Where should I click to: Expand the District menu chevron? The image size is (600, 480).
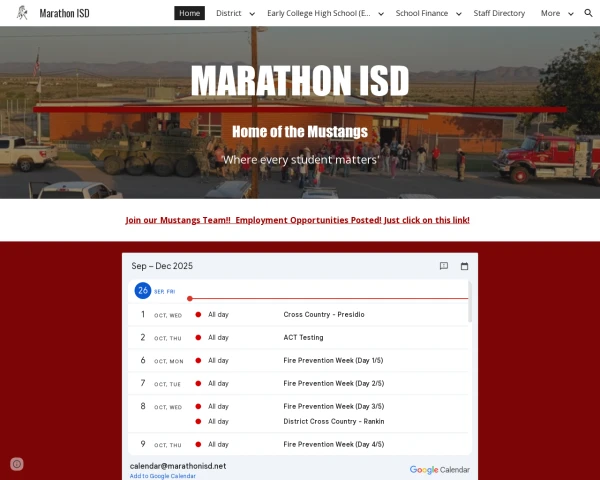[x=252, y=14]
